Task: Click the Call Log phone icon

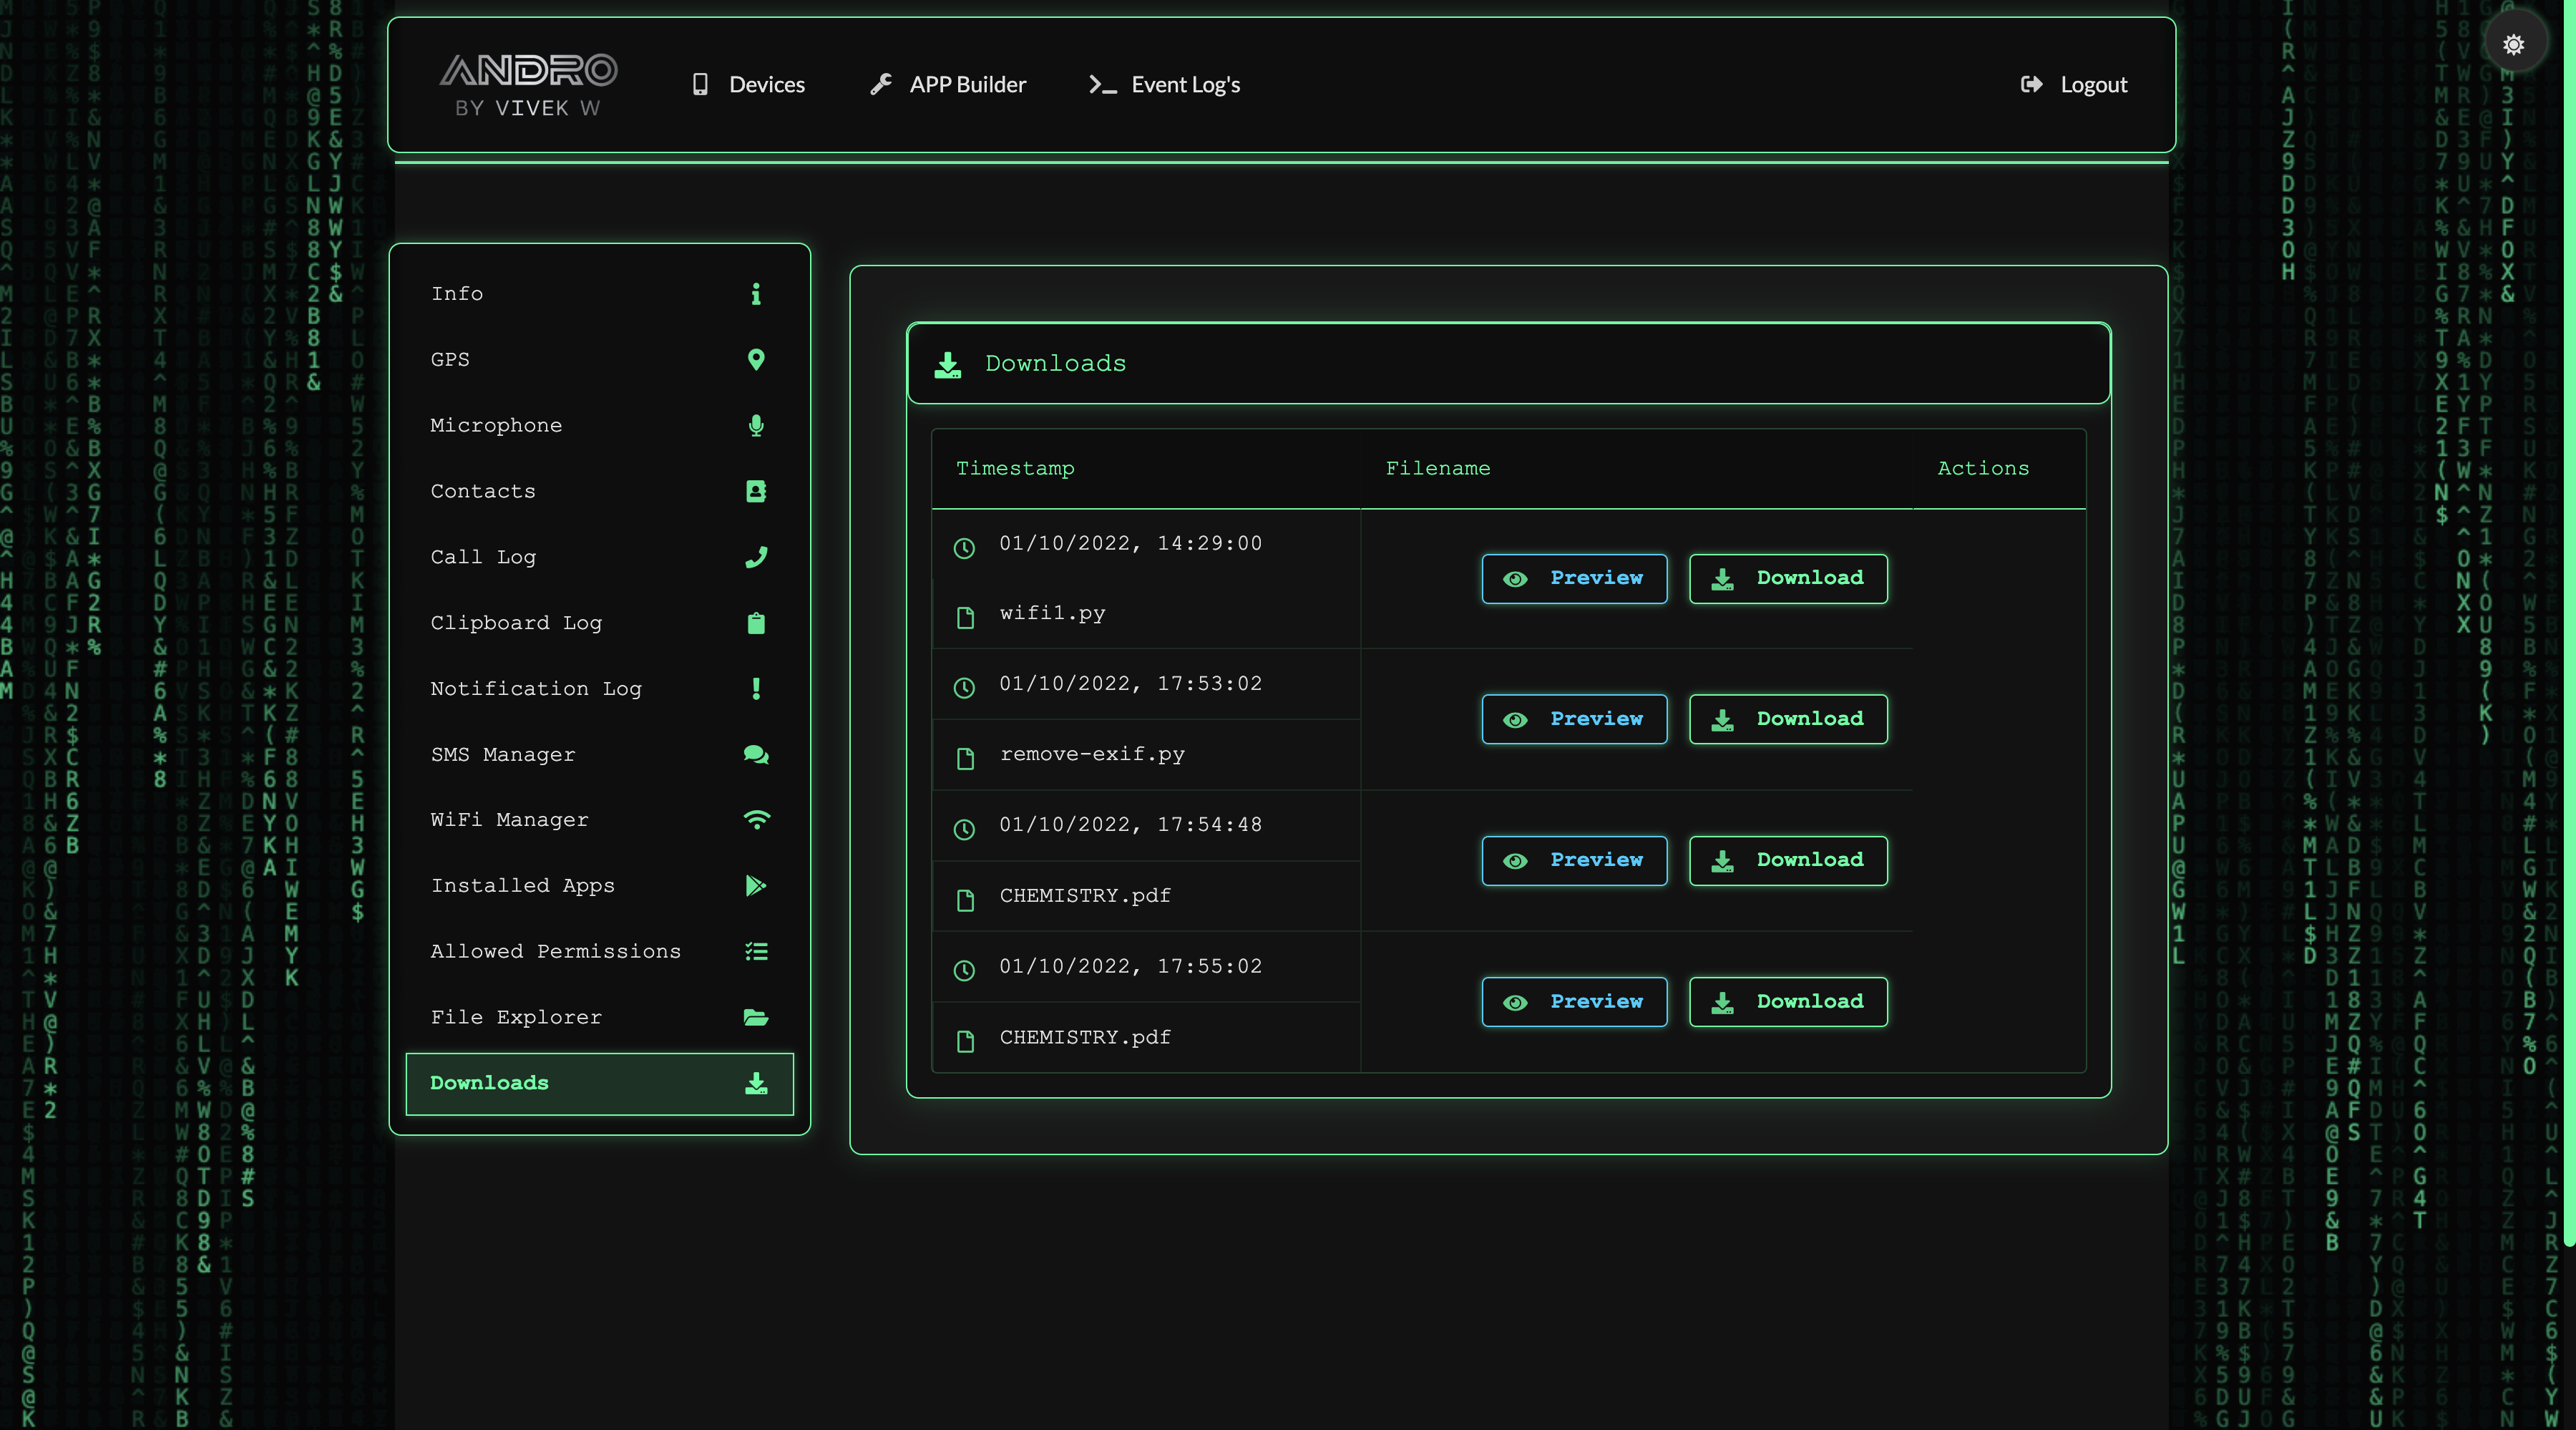Action: 756,557
